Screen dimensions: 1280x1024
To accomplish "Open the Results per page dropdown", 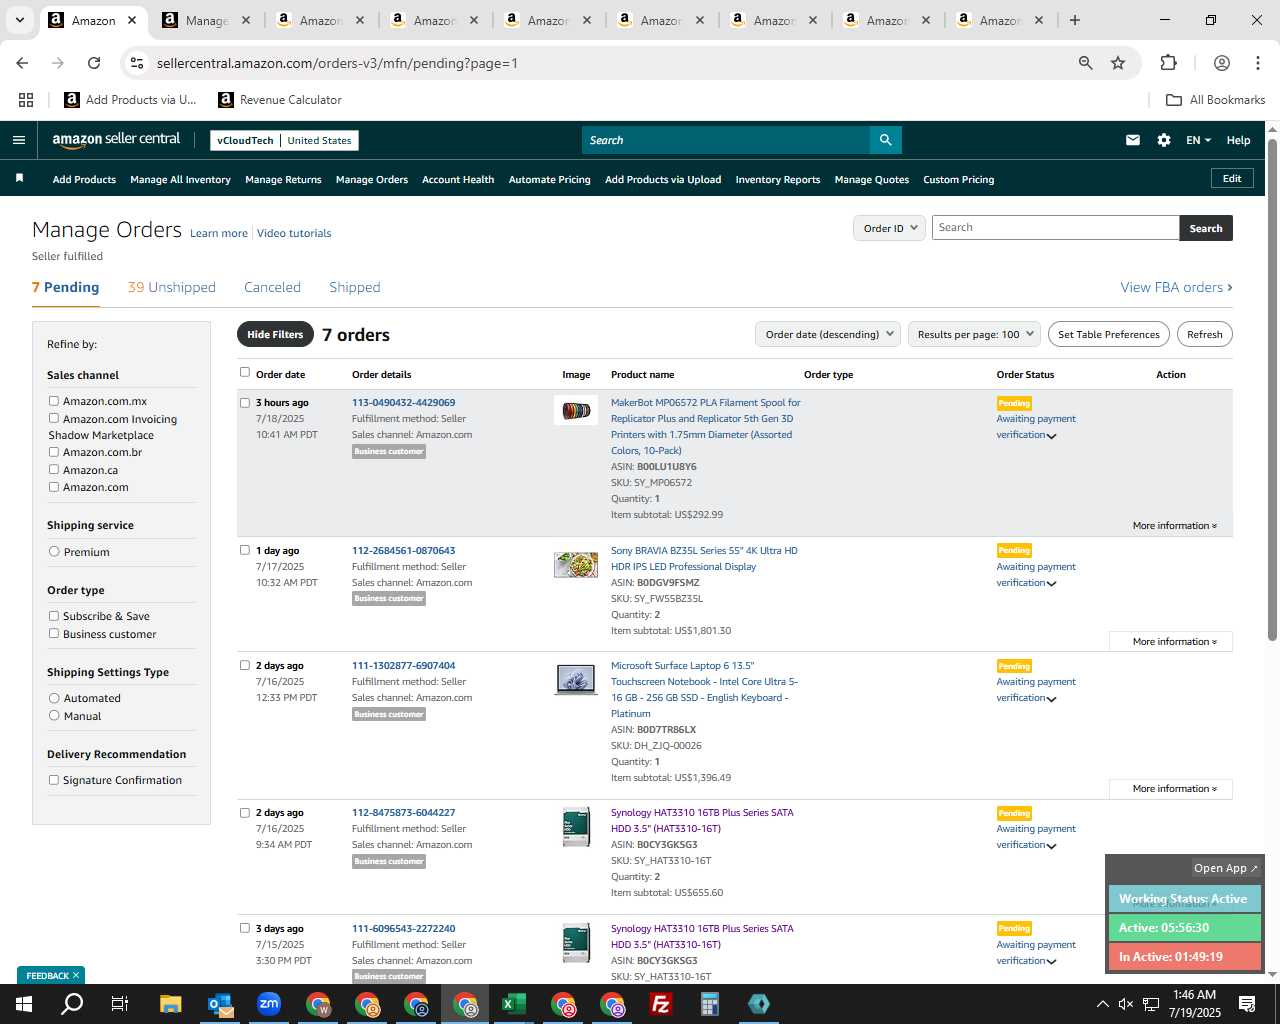I will tap(974, 334).
